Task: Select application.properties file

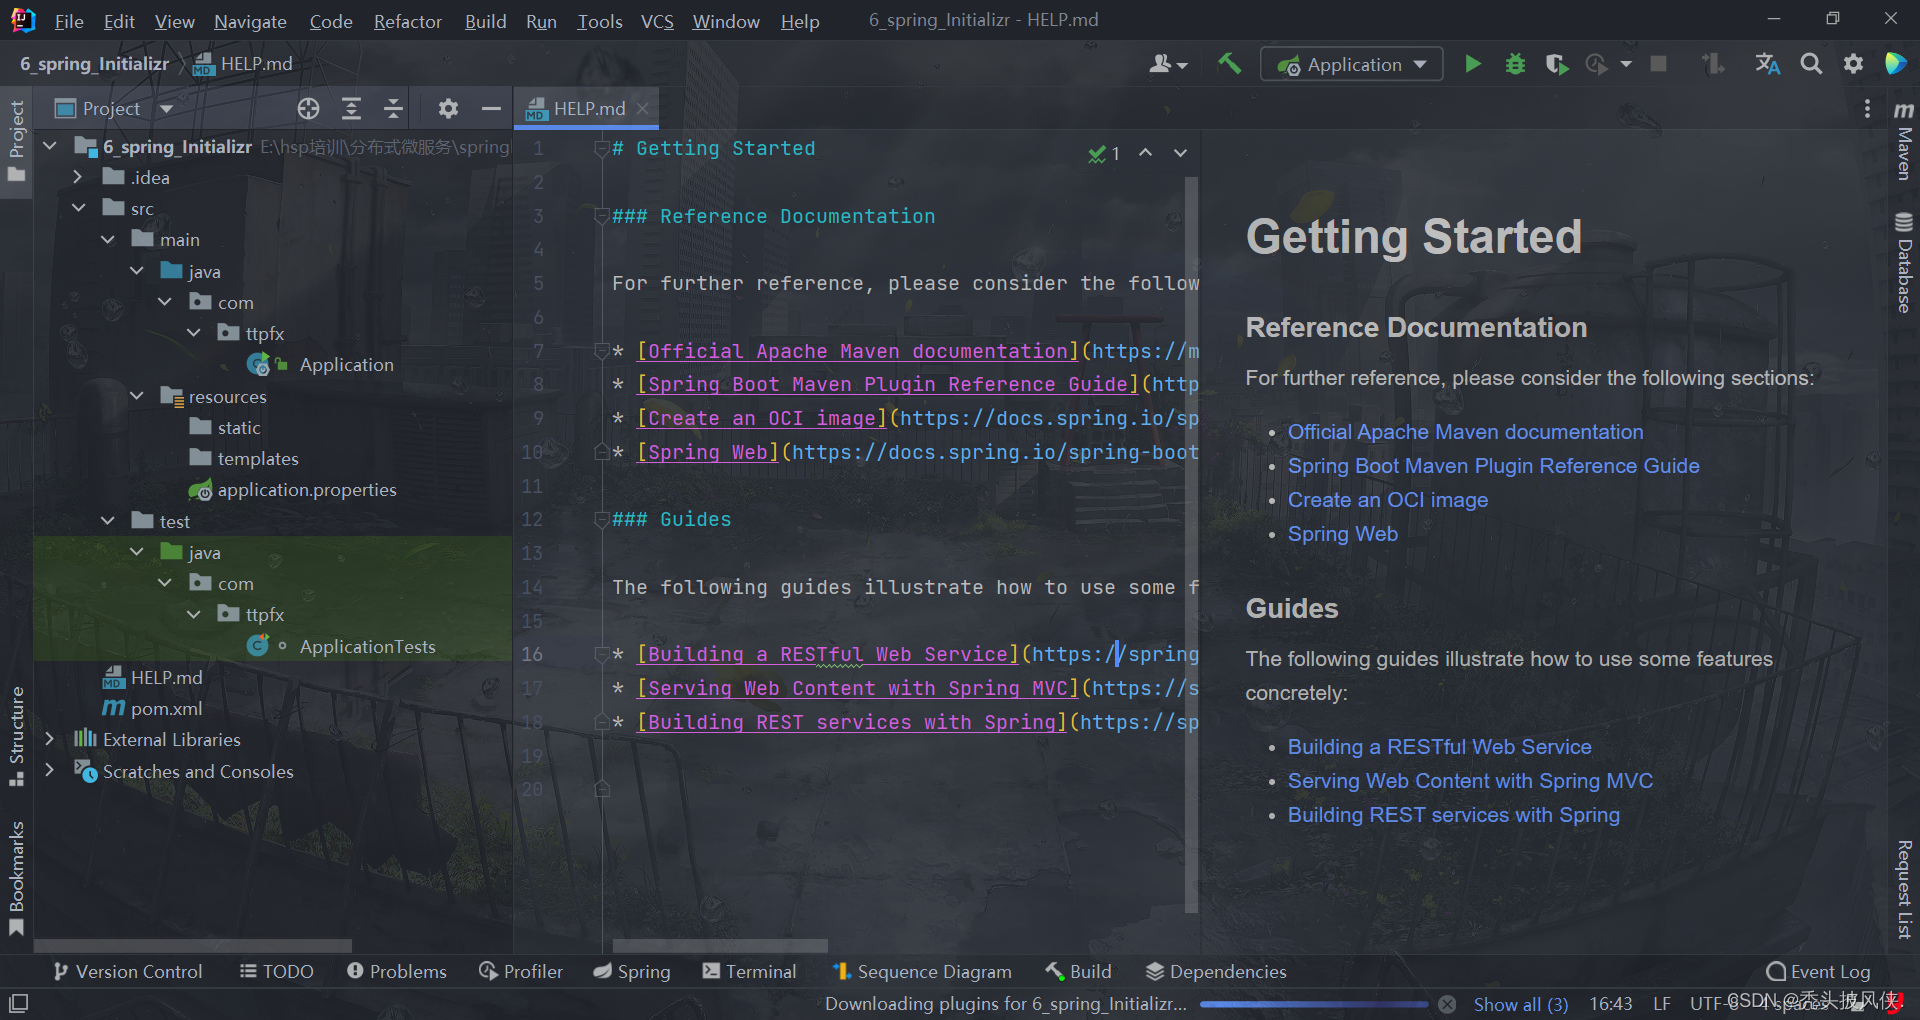Action: pos(306,490)
